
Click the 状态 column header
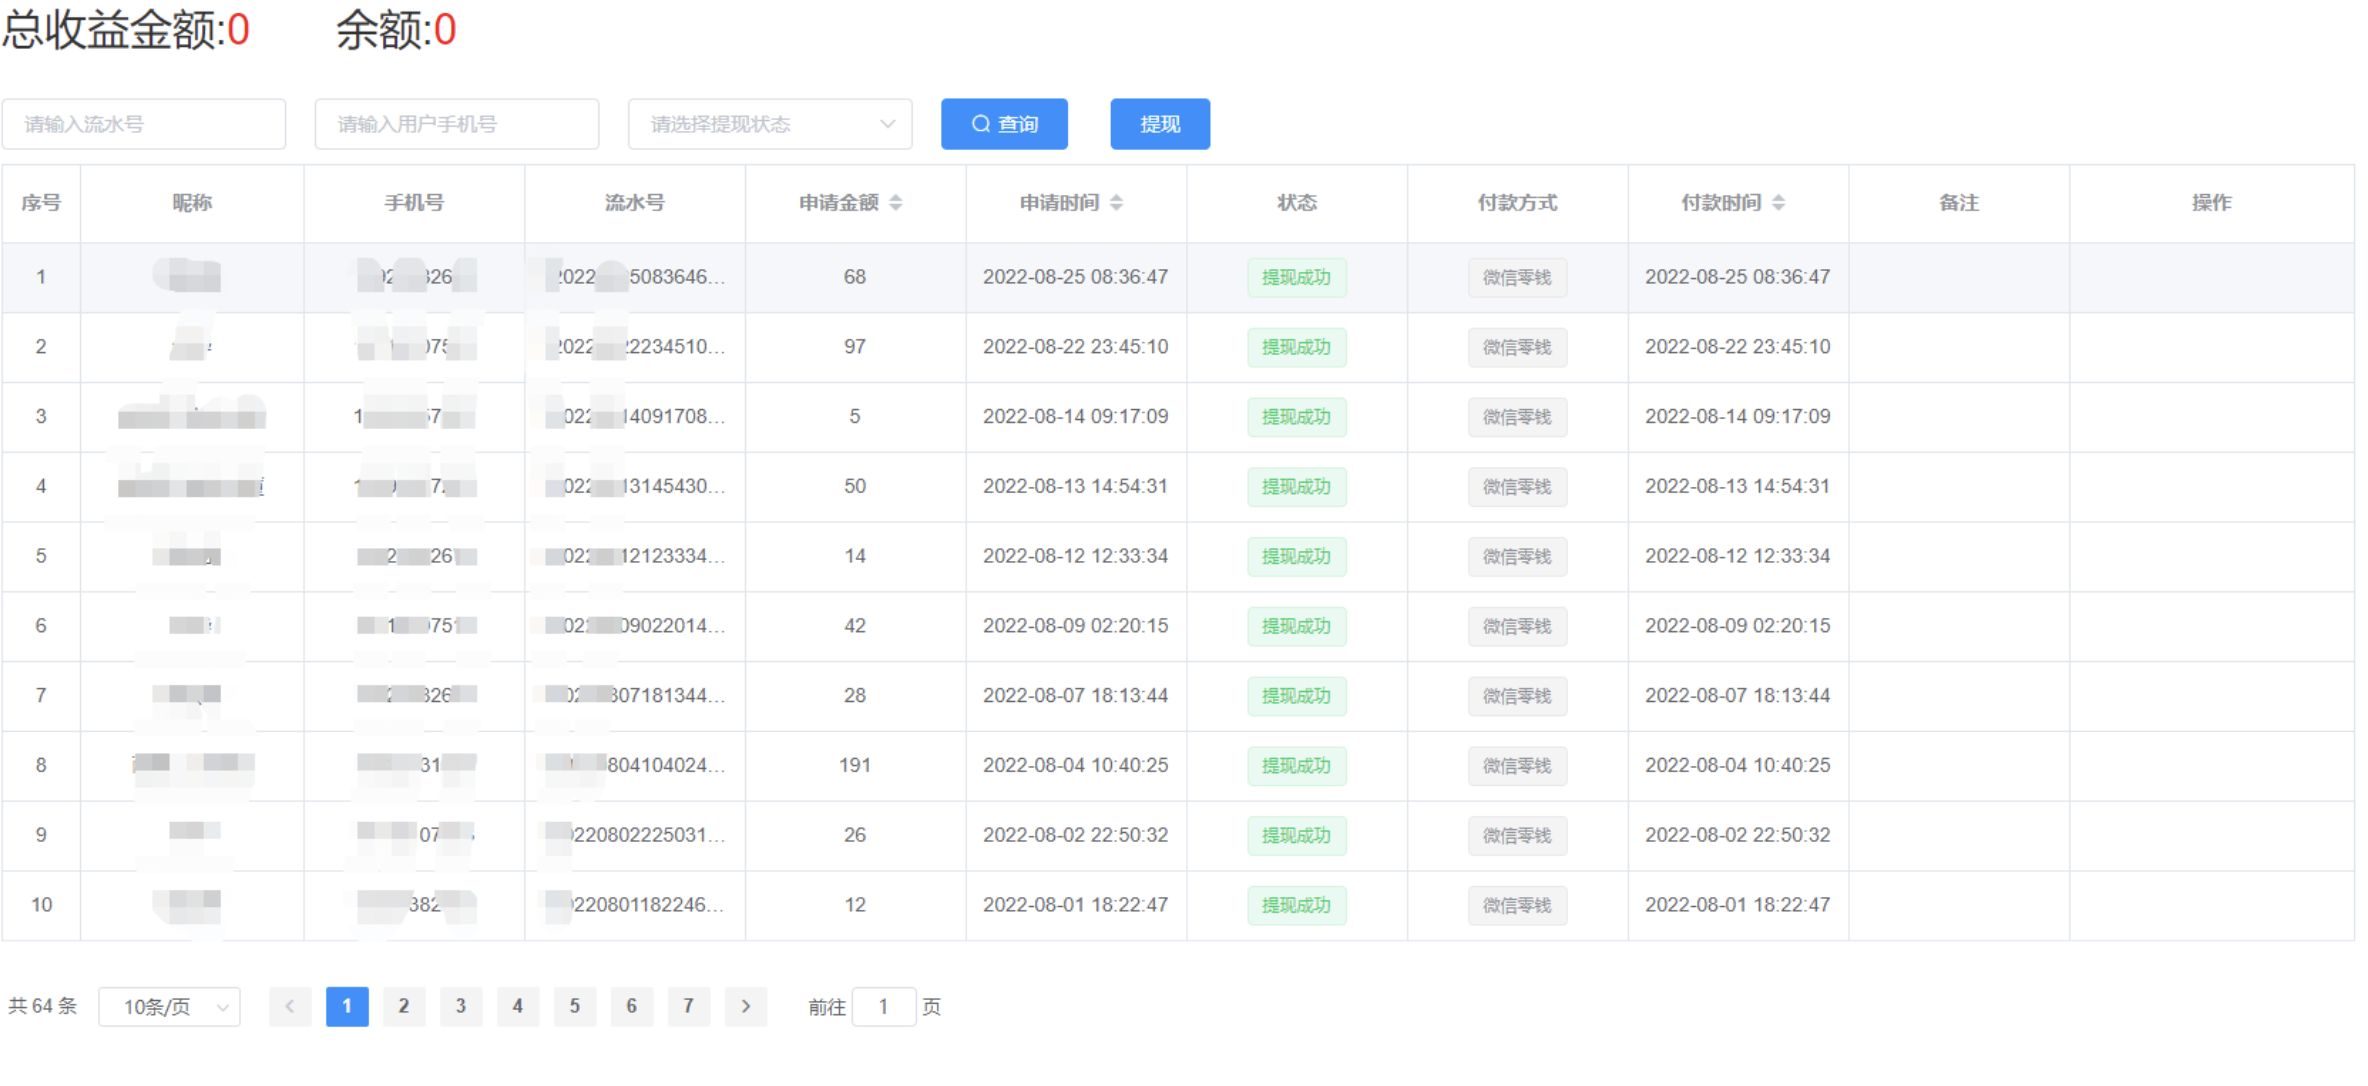tap(1297, 203)
